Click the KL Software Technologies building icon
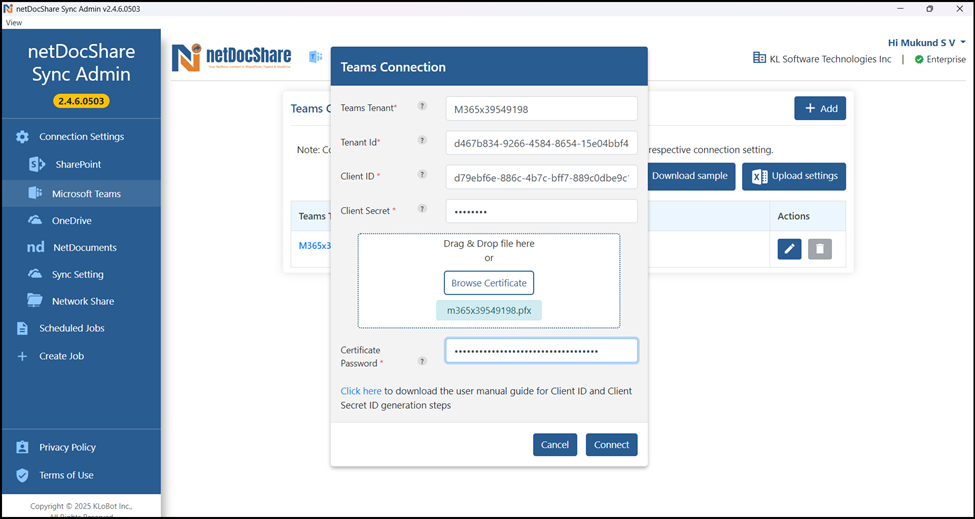 (759, 58)
